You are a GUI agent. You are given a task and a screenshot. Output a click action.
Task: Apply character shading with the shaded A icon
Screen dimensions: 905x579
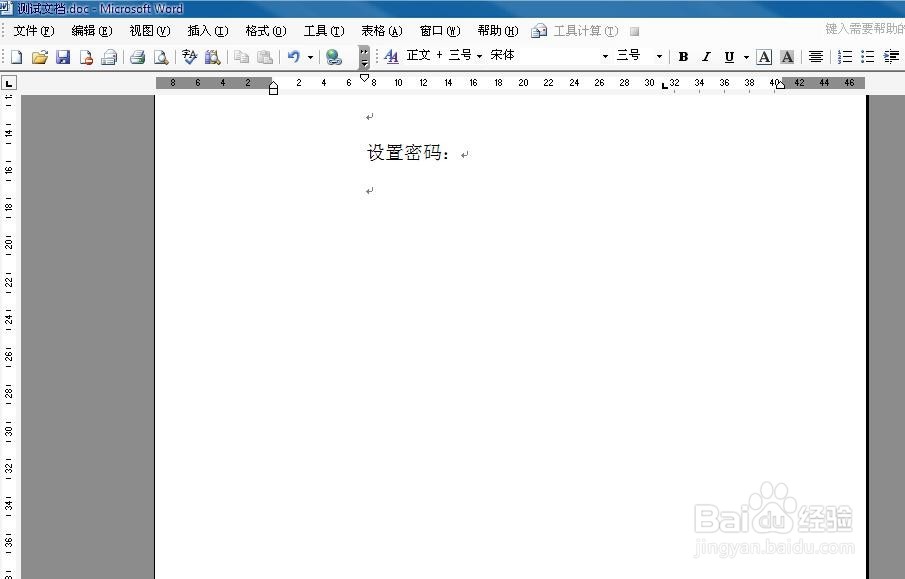[787, 57]
